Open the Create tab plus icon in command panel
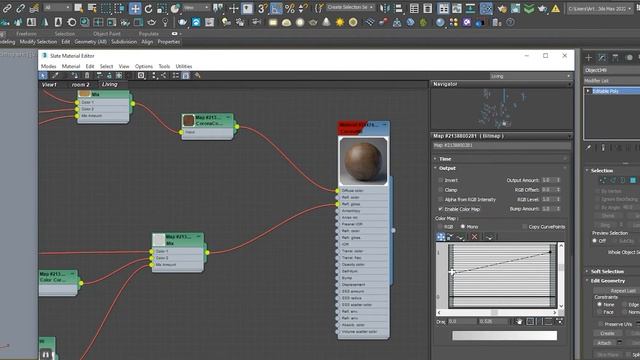The height and width of the screenshot is (360, 640). coord(589,58)
